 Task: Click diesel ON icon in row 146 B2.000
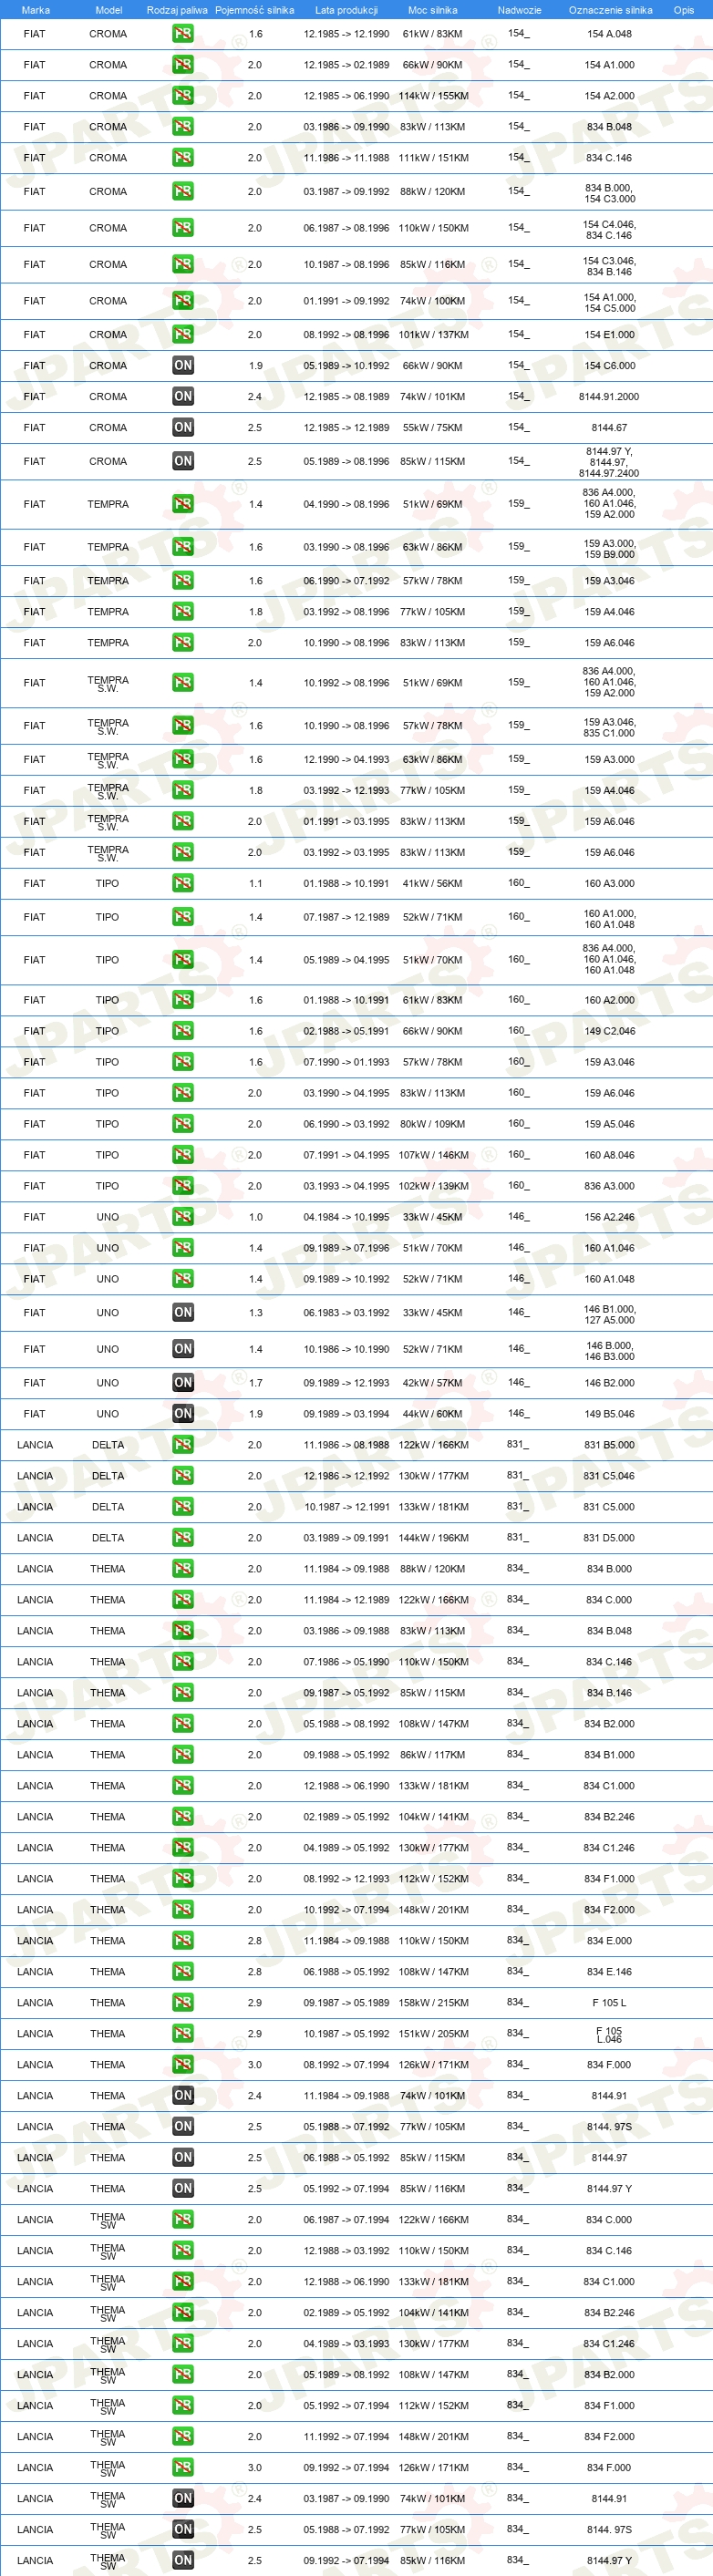(183, 1383)
